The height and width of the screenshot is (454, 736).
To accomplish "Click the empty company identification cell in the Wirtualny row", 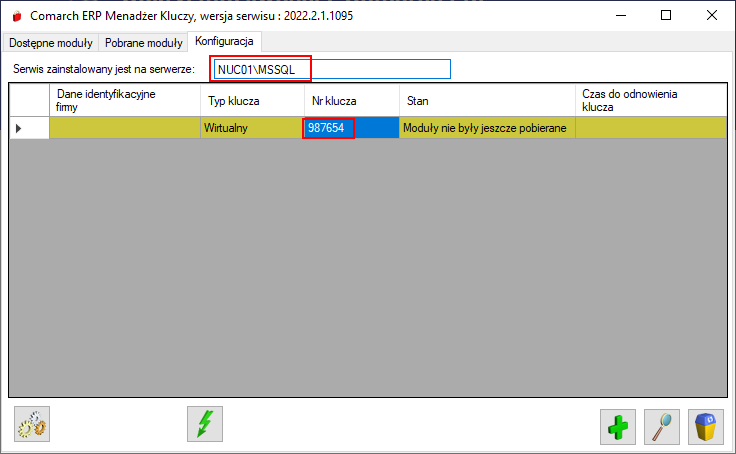I will (125, 128).
